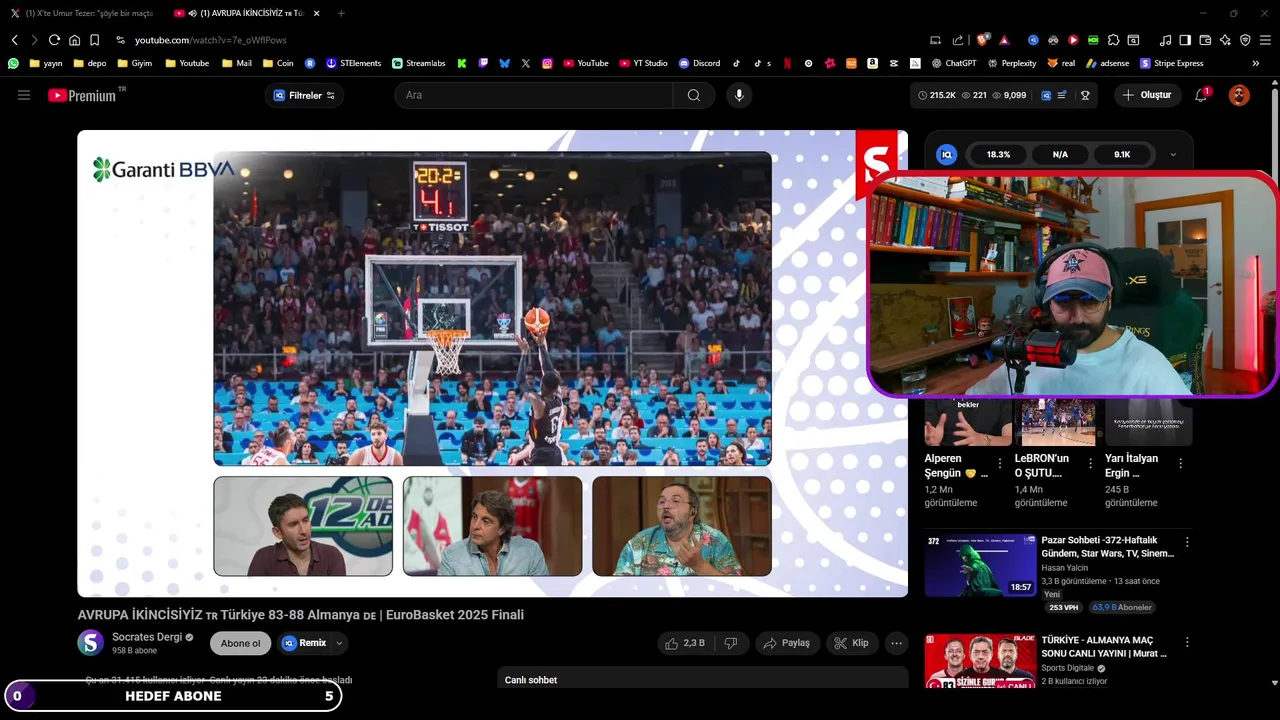
Task: Open the Filtreler filter button
Action: [x=304, y=95]
